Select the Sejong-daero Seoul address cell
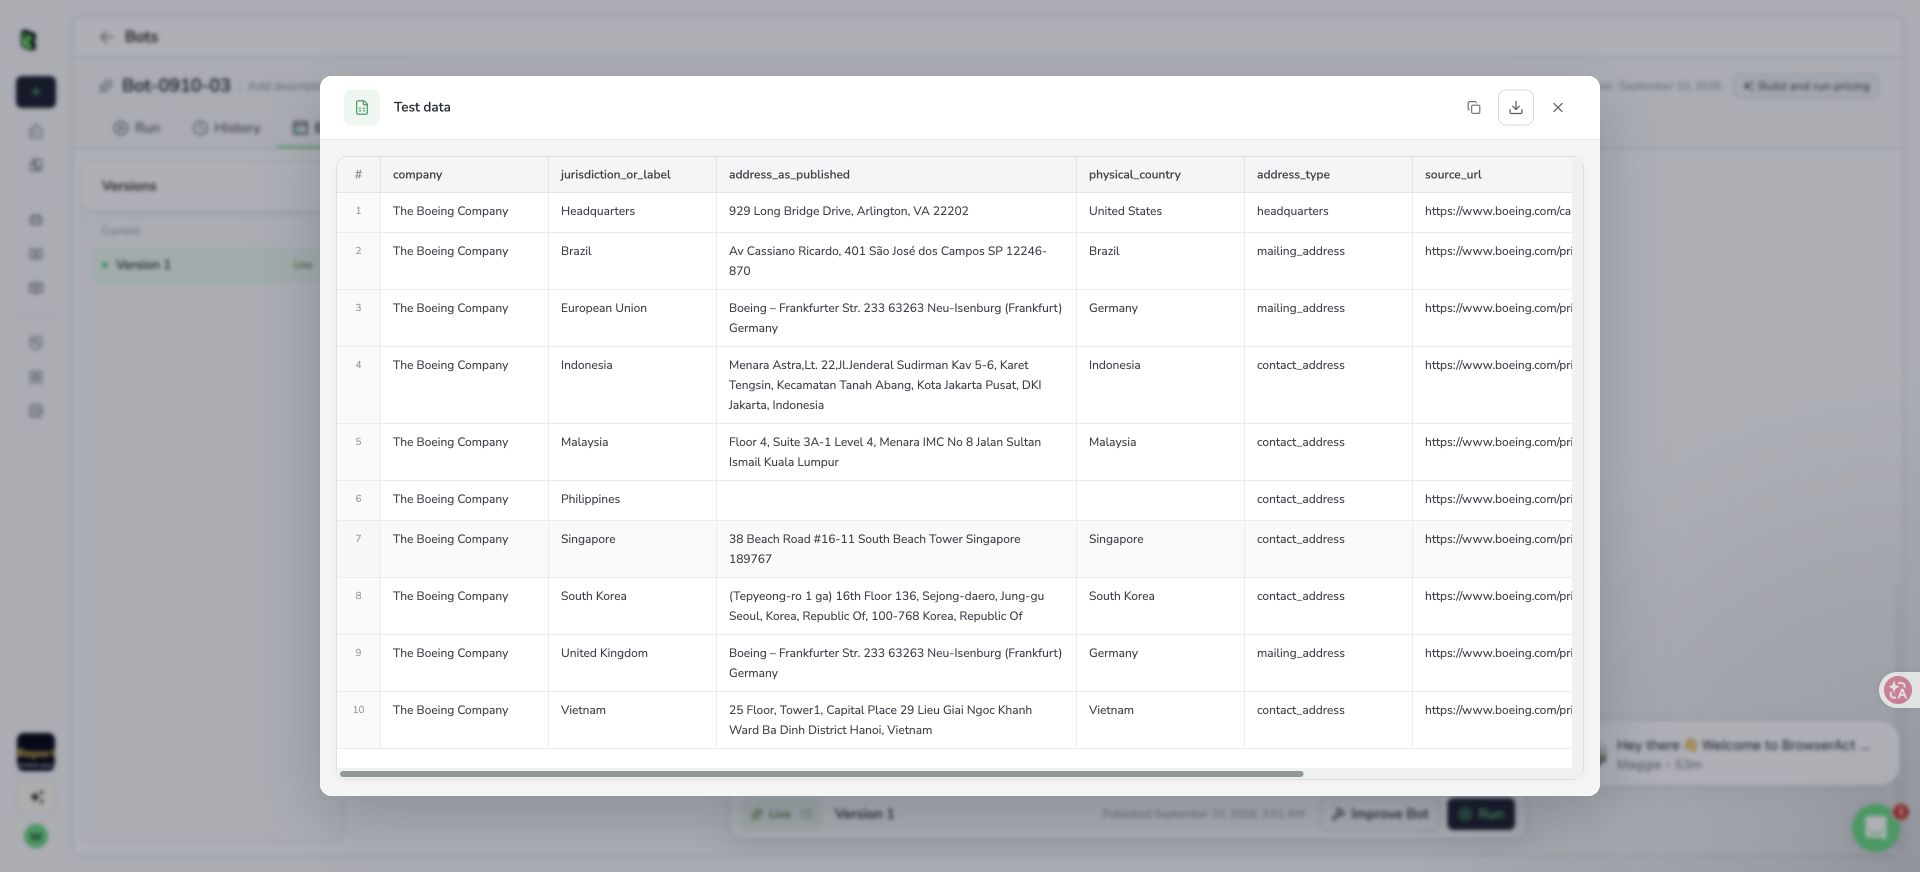Viewport: 1920px width, 872px height. (896, 606)
